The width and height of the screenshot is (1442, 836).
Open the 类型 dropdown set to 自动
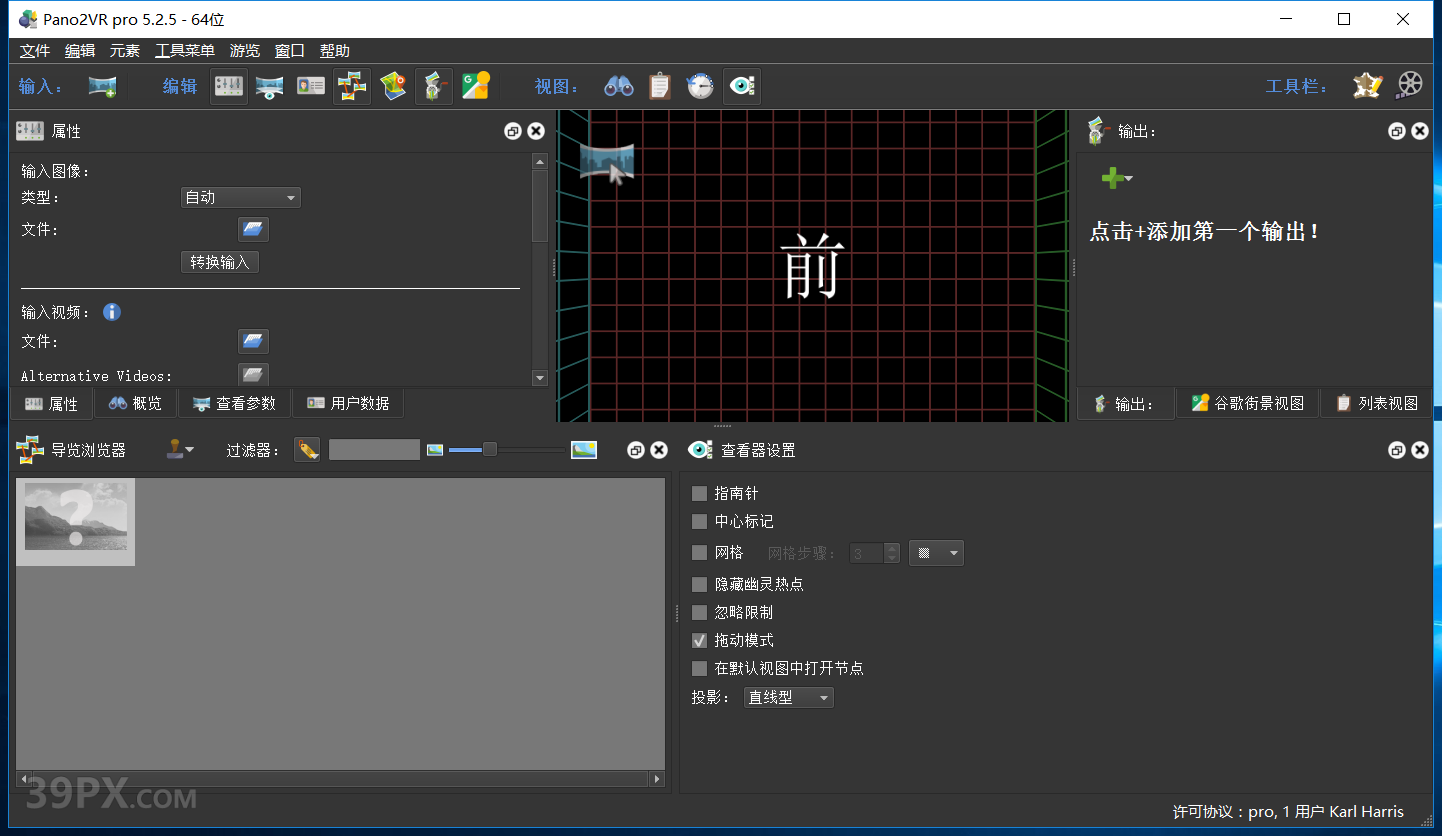click(240, 198)
